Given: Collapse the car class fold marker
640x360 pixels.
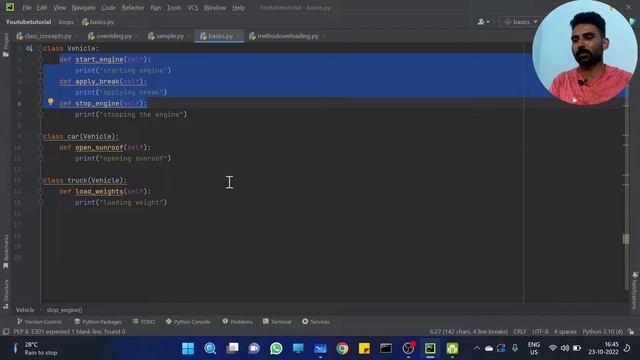Looking at the screenshot, I should [40, 137].
